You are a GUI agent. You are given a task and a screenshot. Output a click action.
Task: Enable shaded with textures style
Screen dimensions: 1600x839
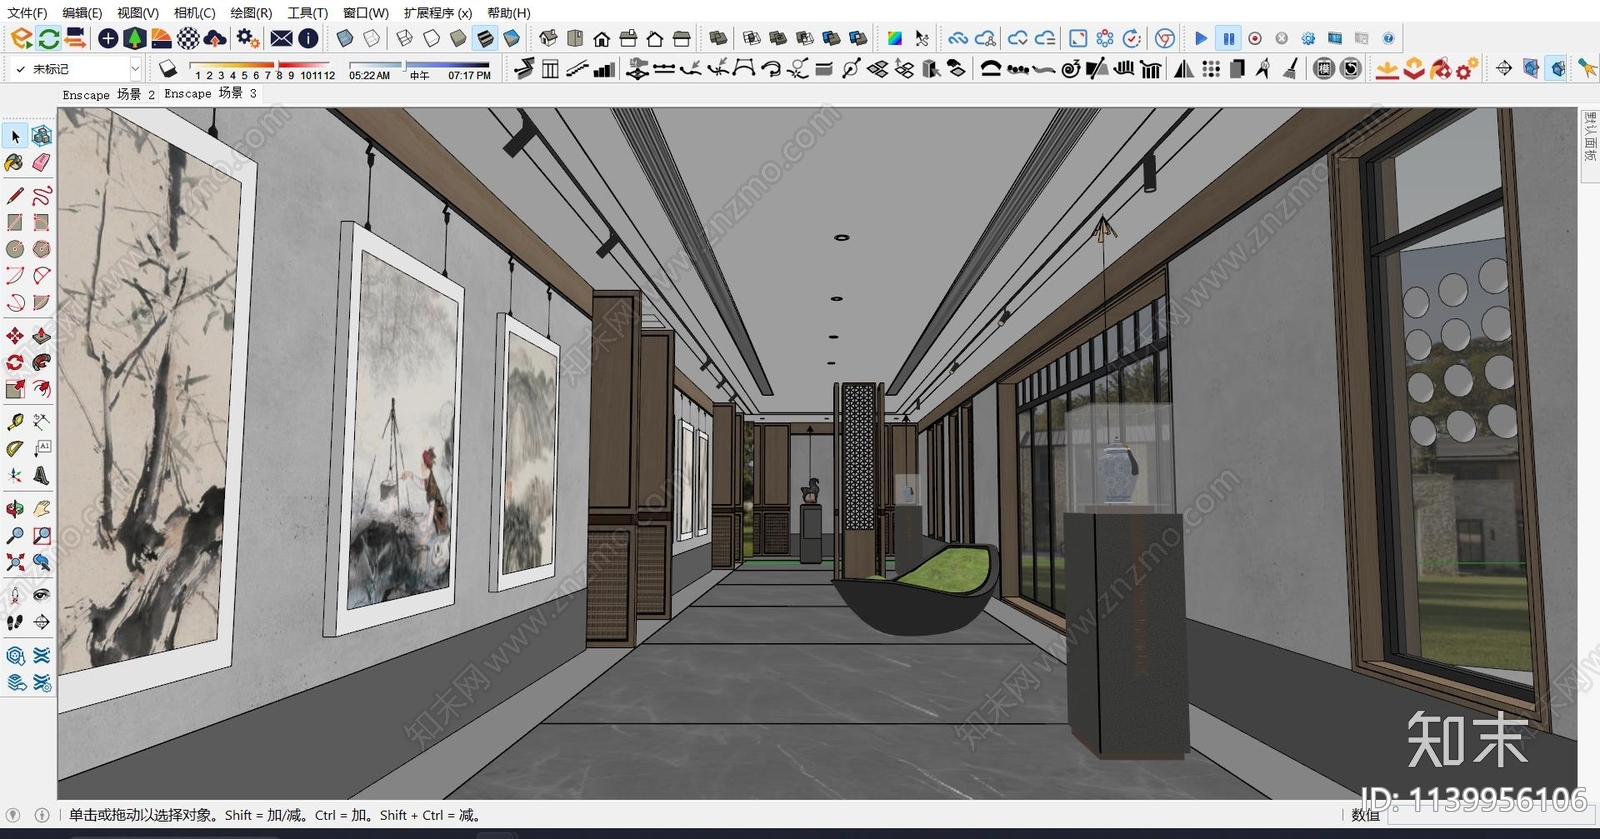tap(485, 38)
